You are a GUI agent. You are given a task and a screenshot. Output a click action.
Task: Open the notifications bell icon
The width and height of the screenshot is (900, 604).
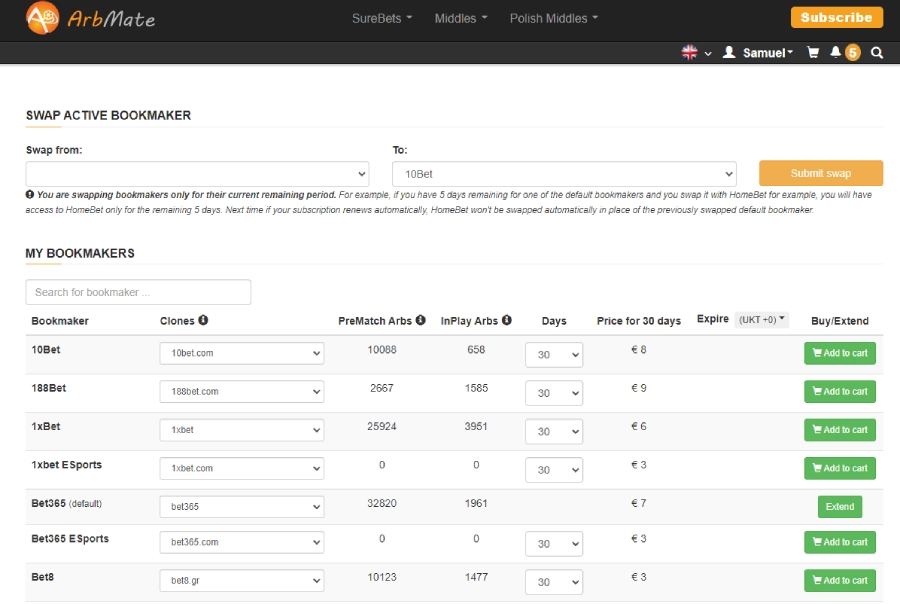click(x=836, y=53)
